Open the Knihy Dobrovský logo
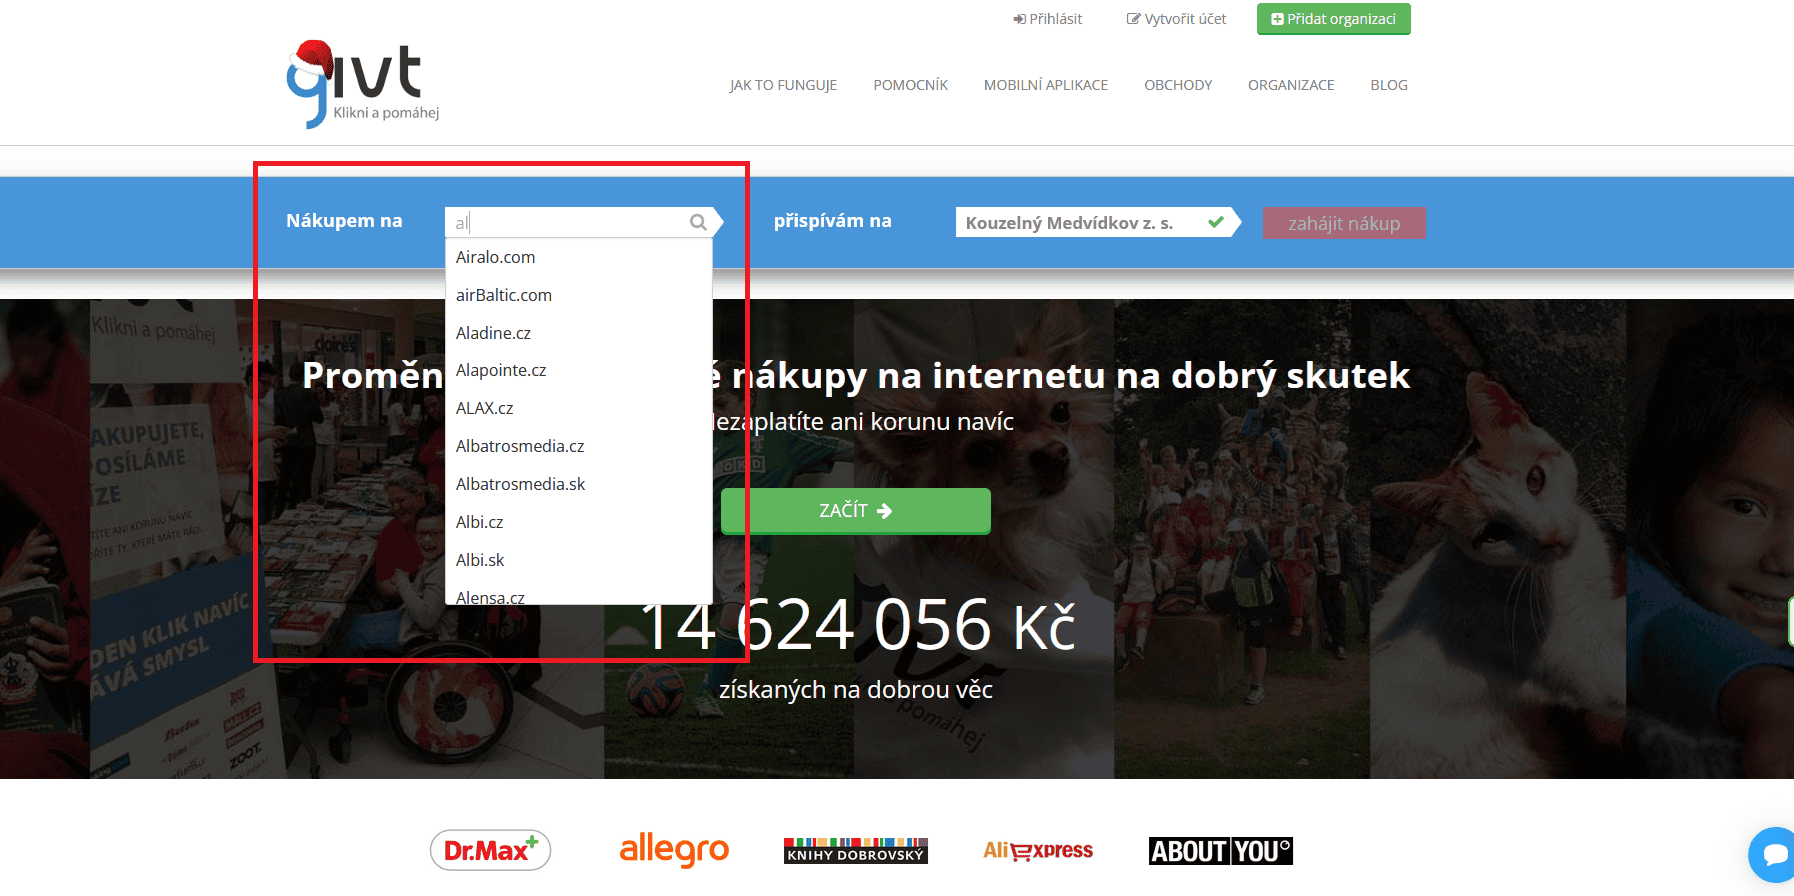Screen dimensions: 1794x896 855,850
